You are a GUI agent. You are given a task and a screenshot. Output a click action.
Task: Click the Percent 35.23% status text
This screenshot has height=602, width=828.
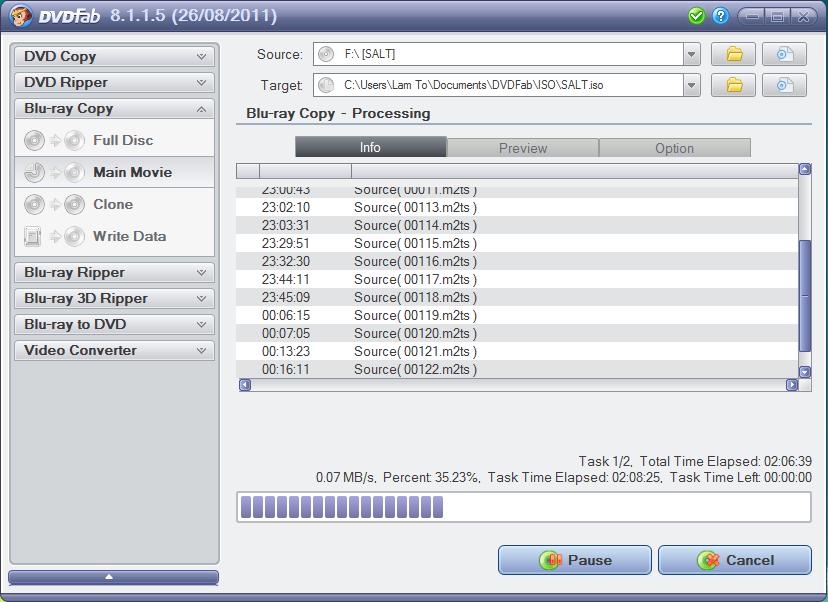[431, 477]
